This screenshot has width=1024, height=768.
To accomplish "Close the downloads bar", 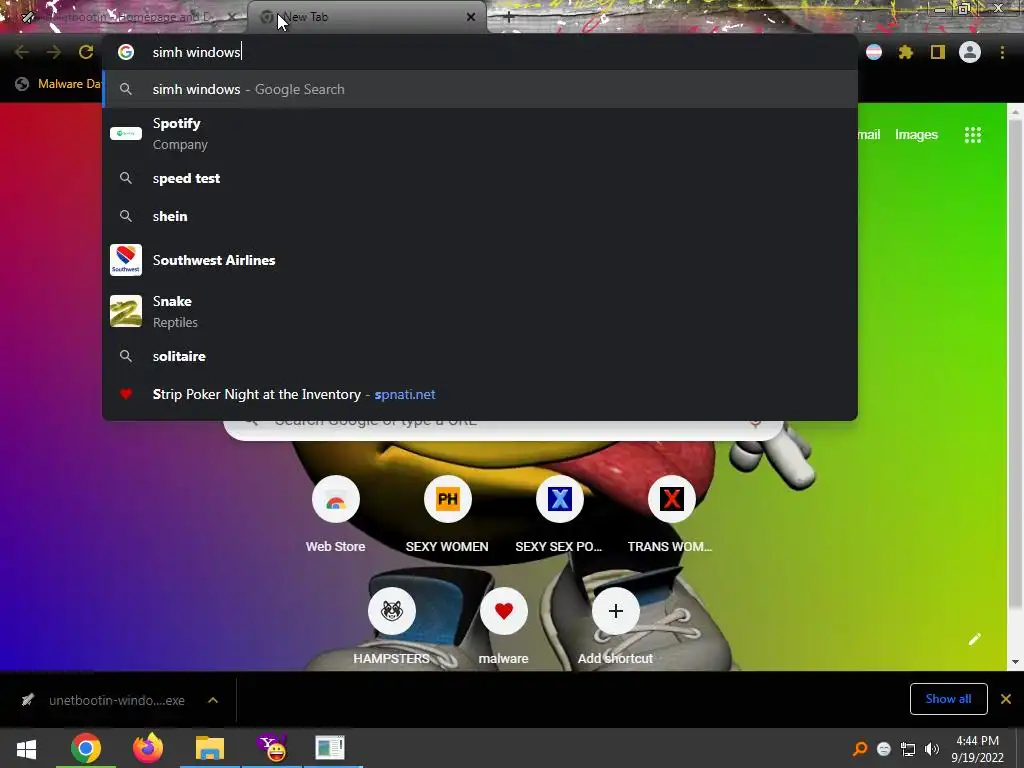I will [1006, 699].
